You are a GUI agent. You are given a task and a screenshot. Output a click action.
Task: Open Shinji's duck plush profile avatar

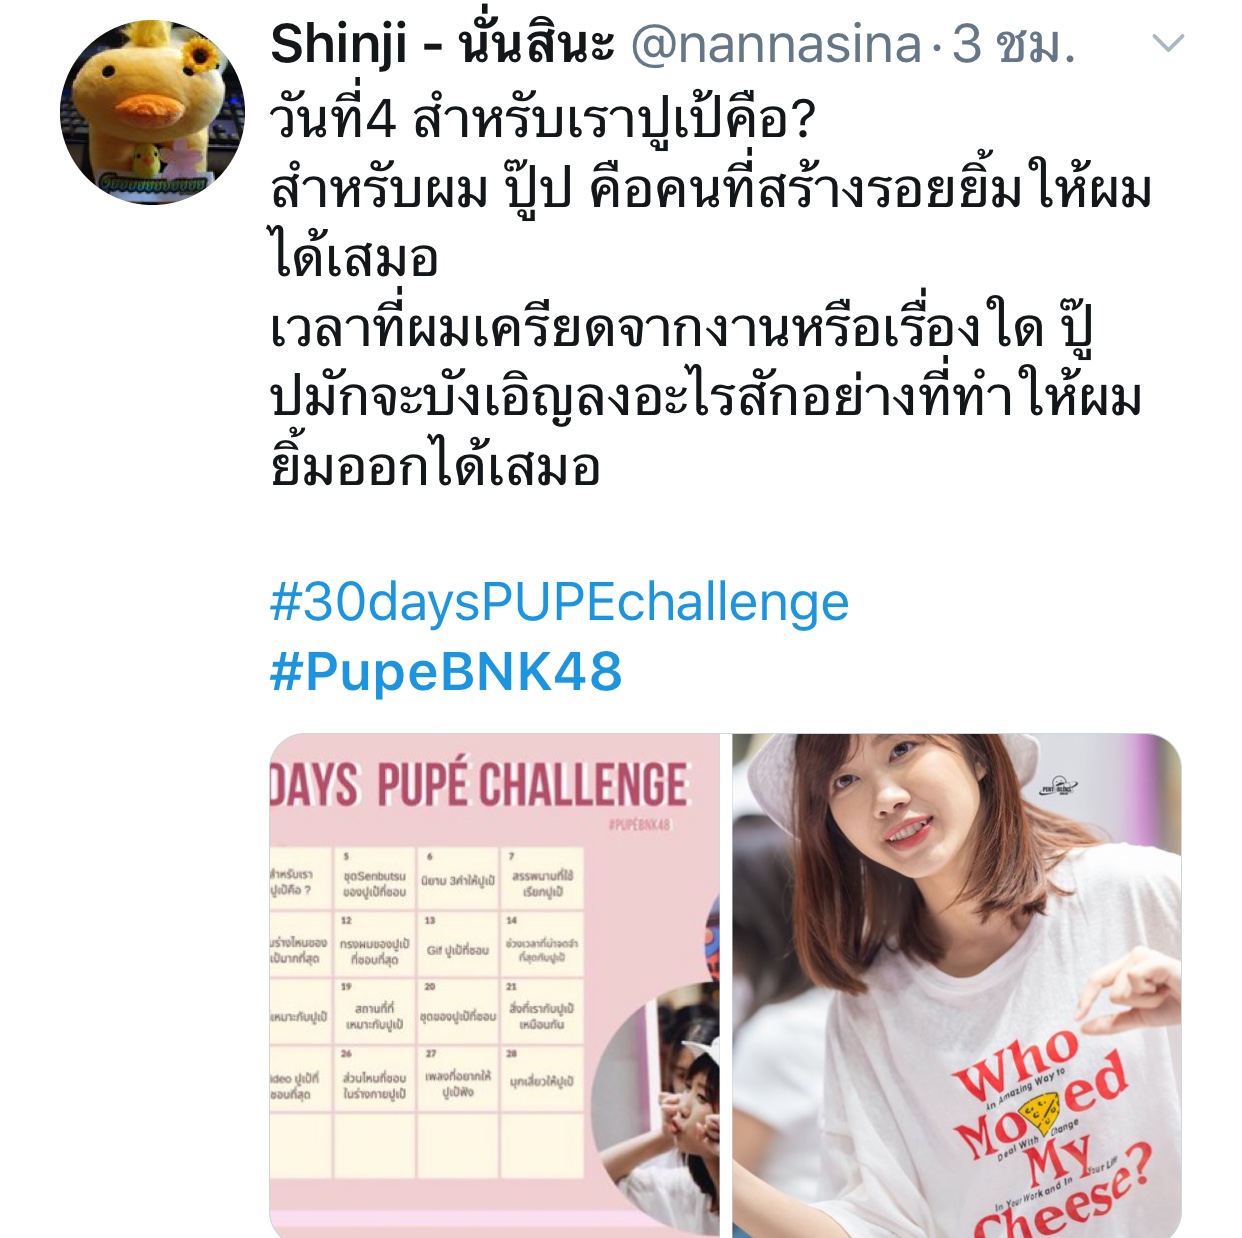[x=152, y=112]
